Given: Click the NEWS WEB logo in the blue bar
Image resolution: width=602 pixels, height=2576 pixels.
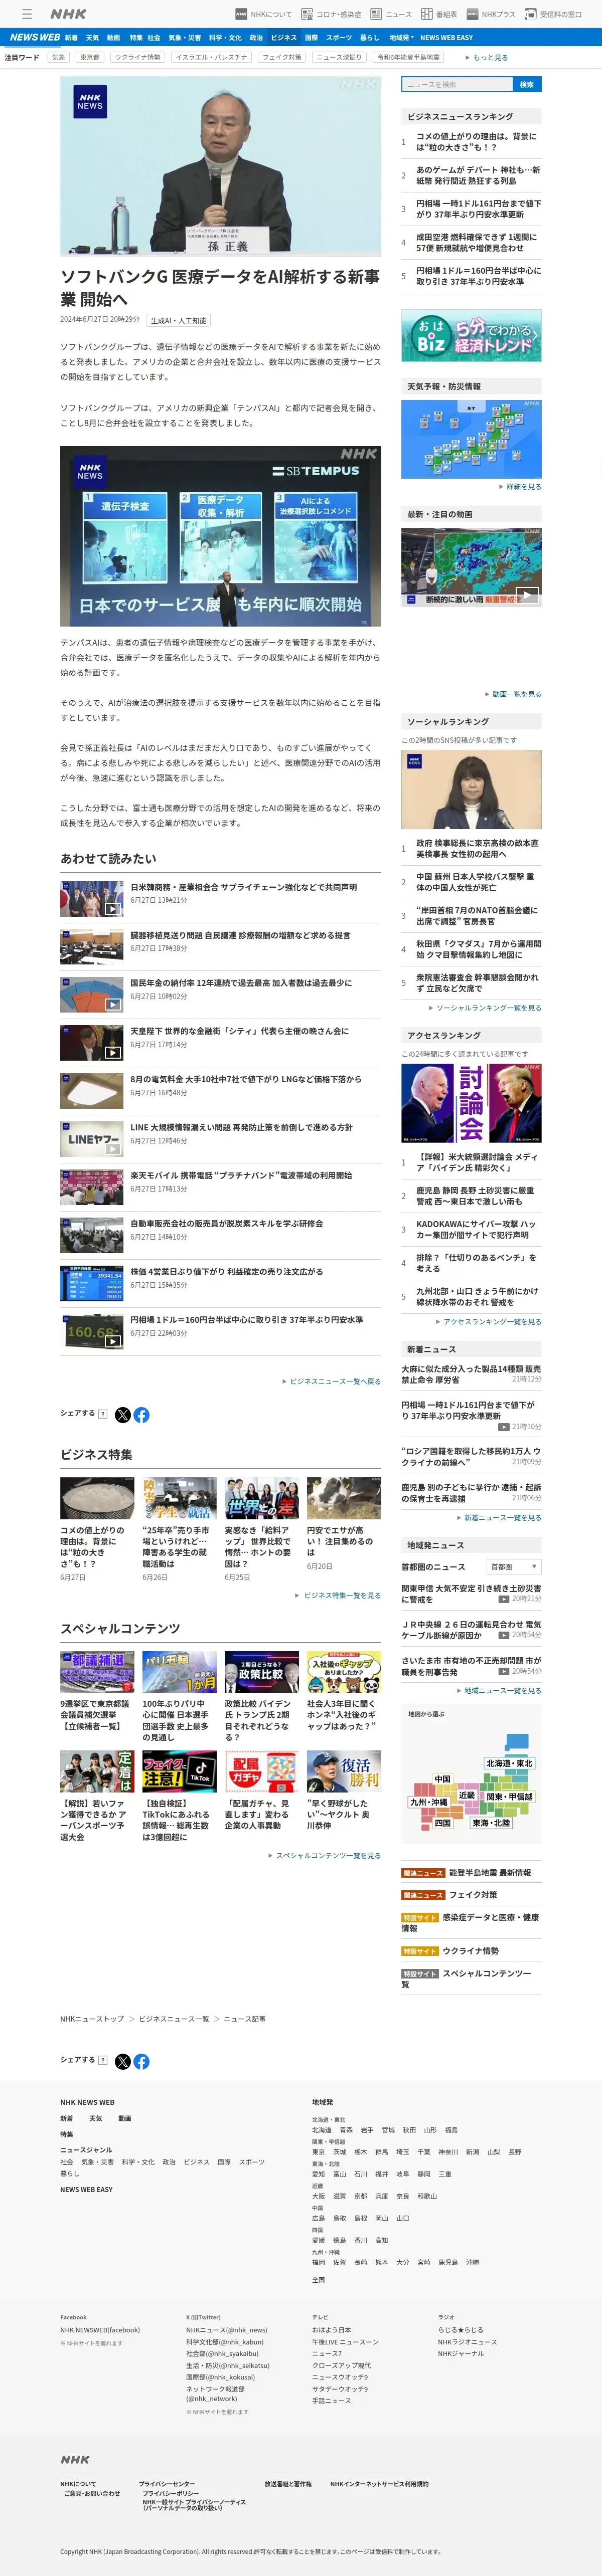Looking at the screenshot, I should click(35, 37).
